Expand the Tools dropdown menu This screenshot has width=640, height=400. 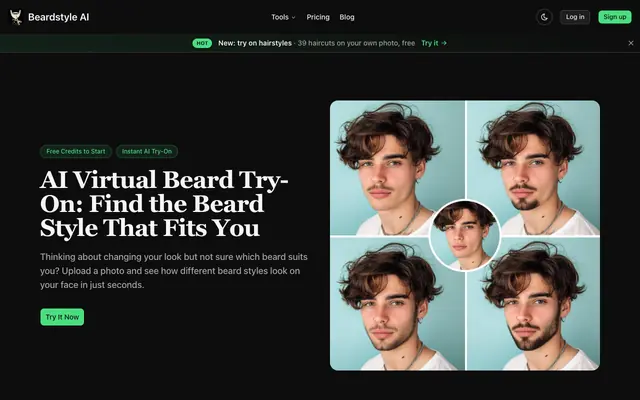tap(283, 17)
